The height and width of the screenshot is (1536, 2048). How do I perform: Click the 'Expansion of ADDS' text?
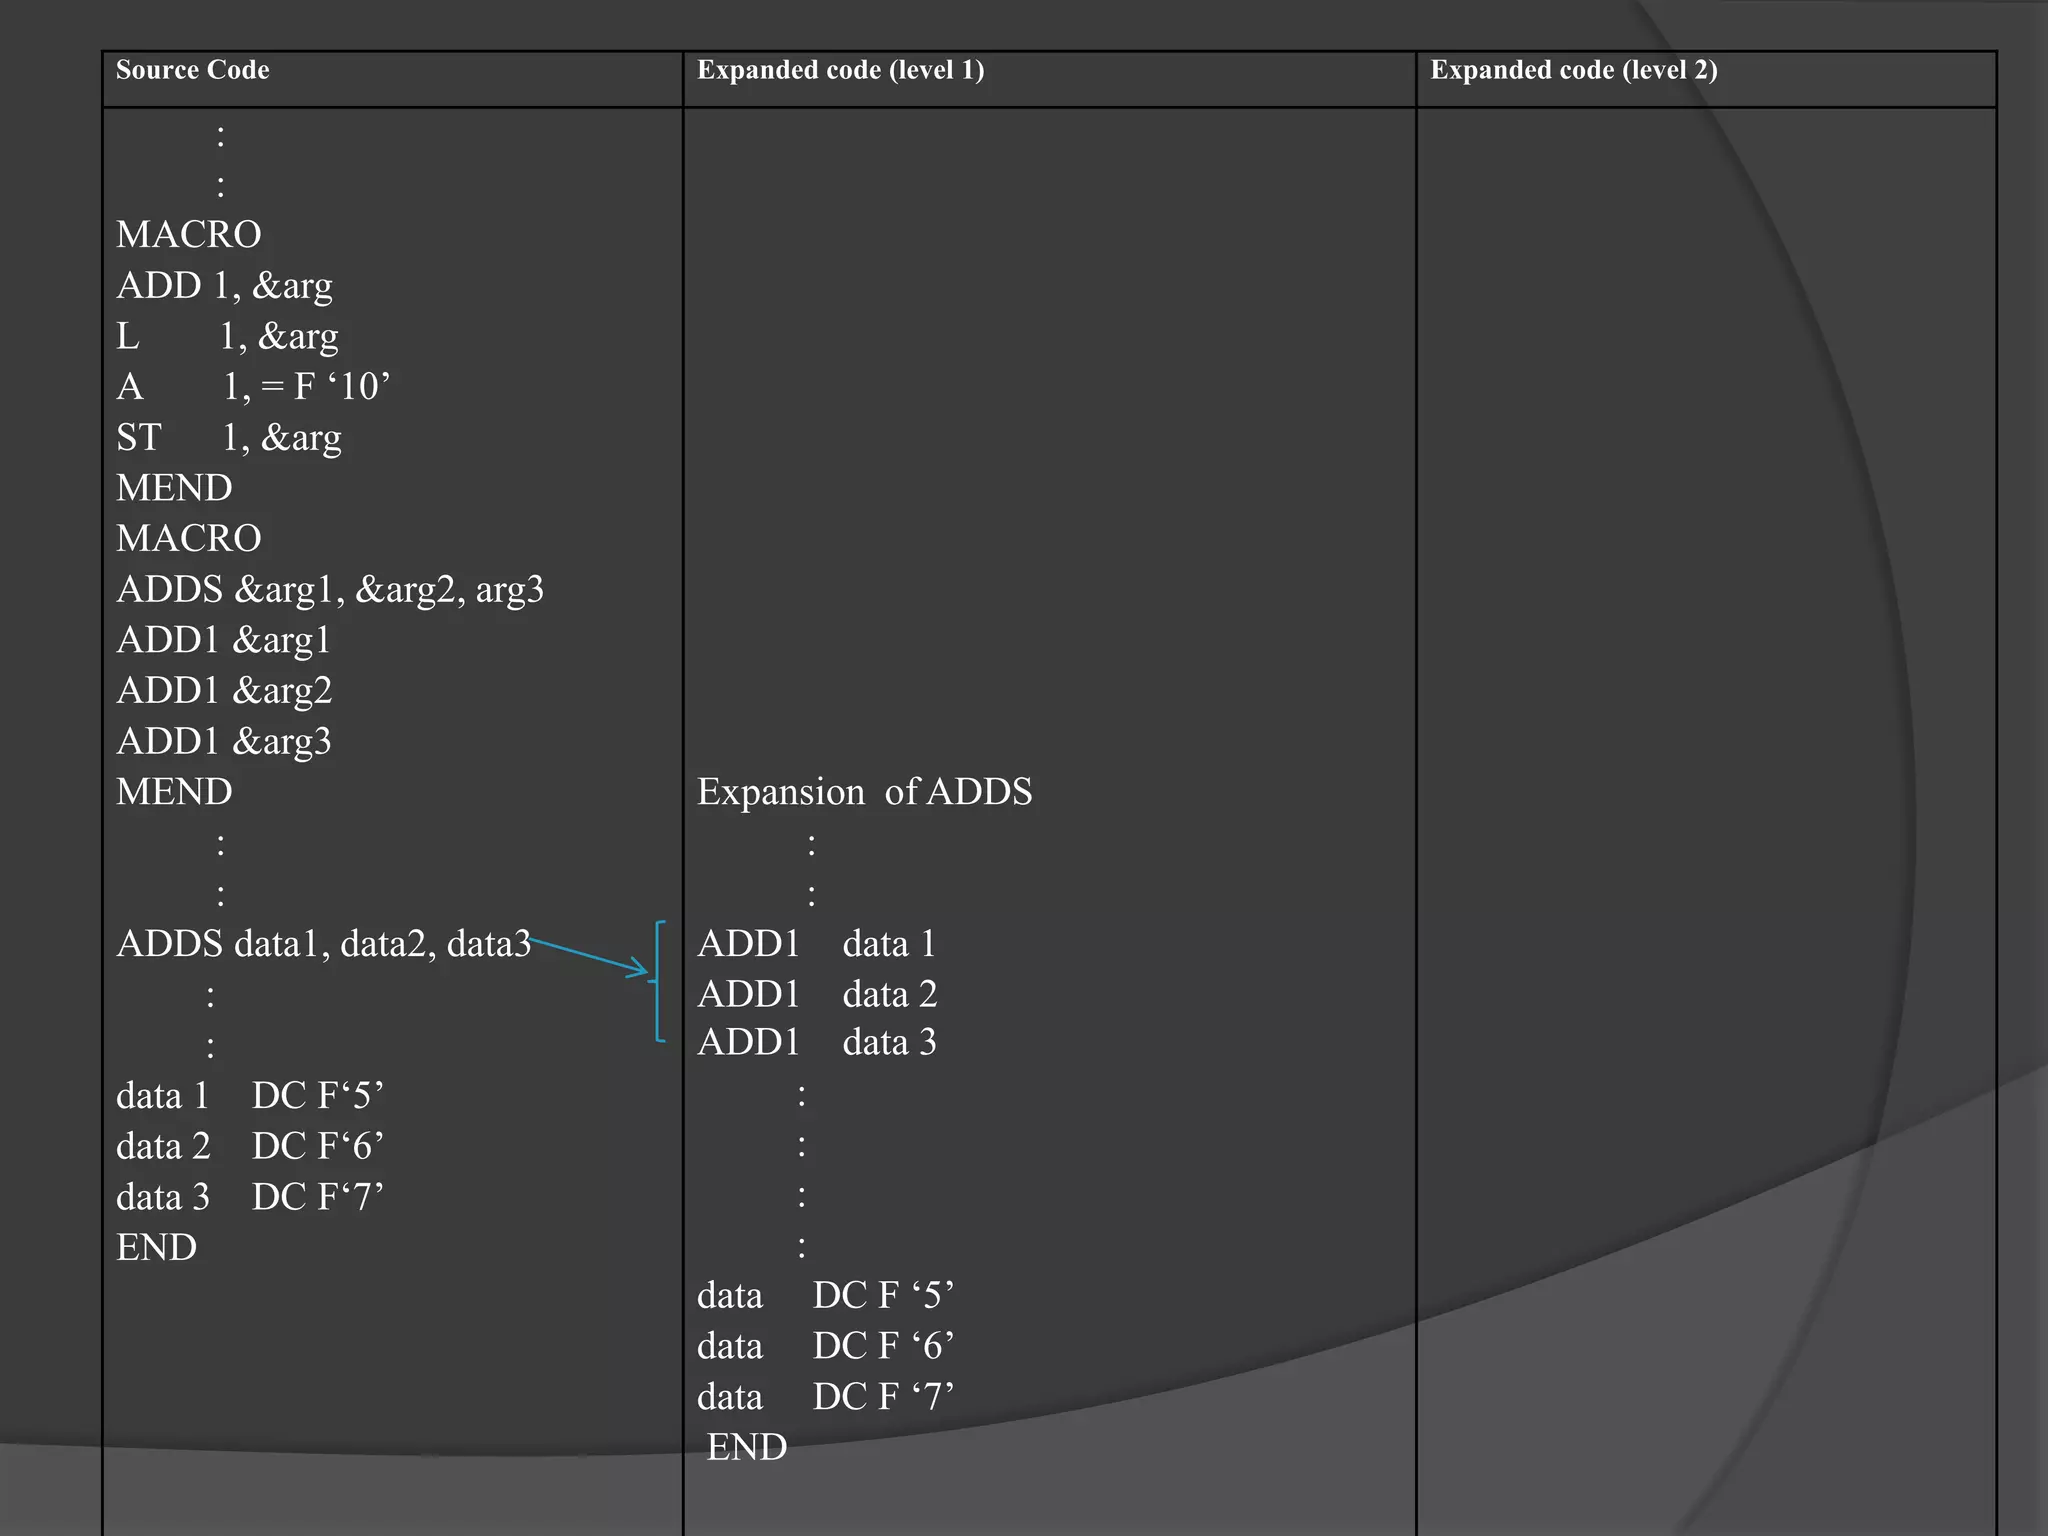864,792
